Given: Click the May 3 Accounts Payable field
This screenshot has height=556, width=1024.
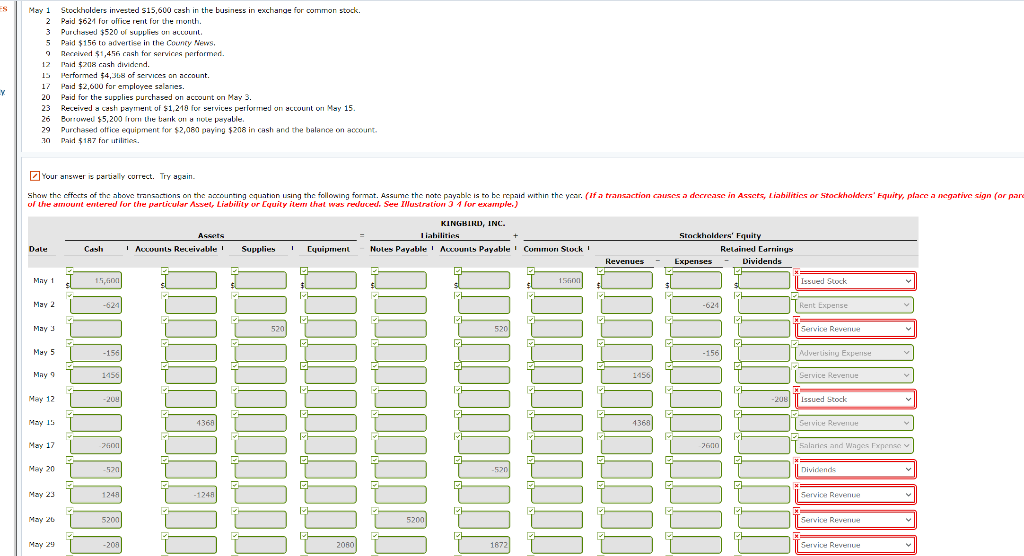Looking at the screenshot, I should pyautogui.click(x=484, y=329).
